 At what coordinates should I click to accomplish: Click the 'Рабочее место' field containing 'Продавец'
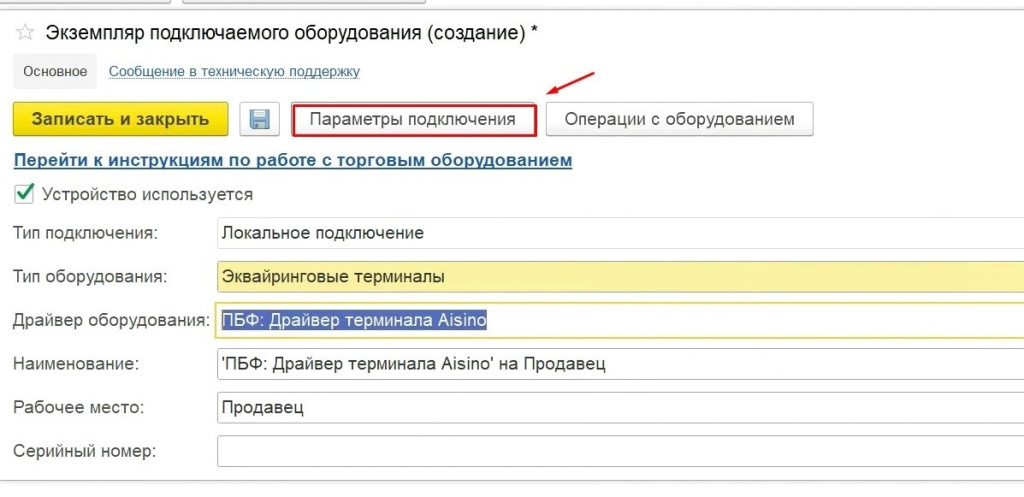618,408
